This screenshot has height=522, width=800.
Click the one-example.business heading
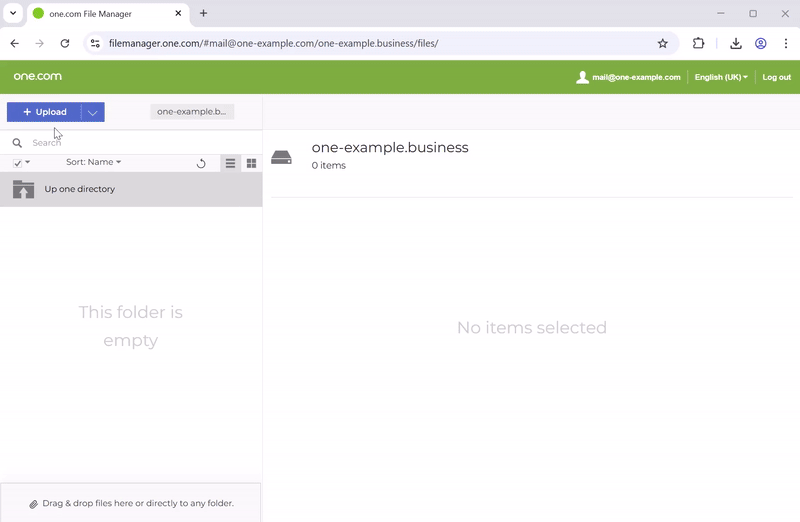pyautogui.click(x=390, y=147)
